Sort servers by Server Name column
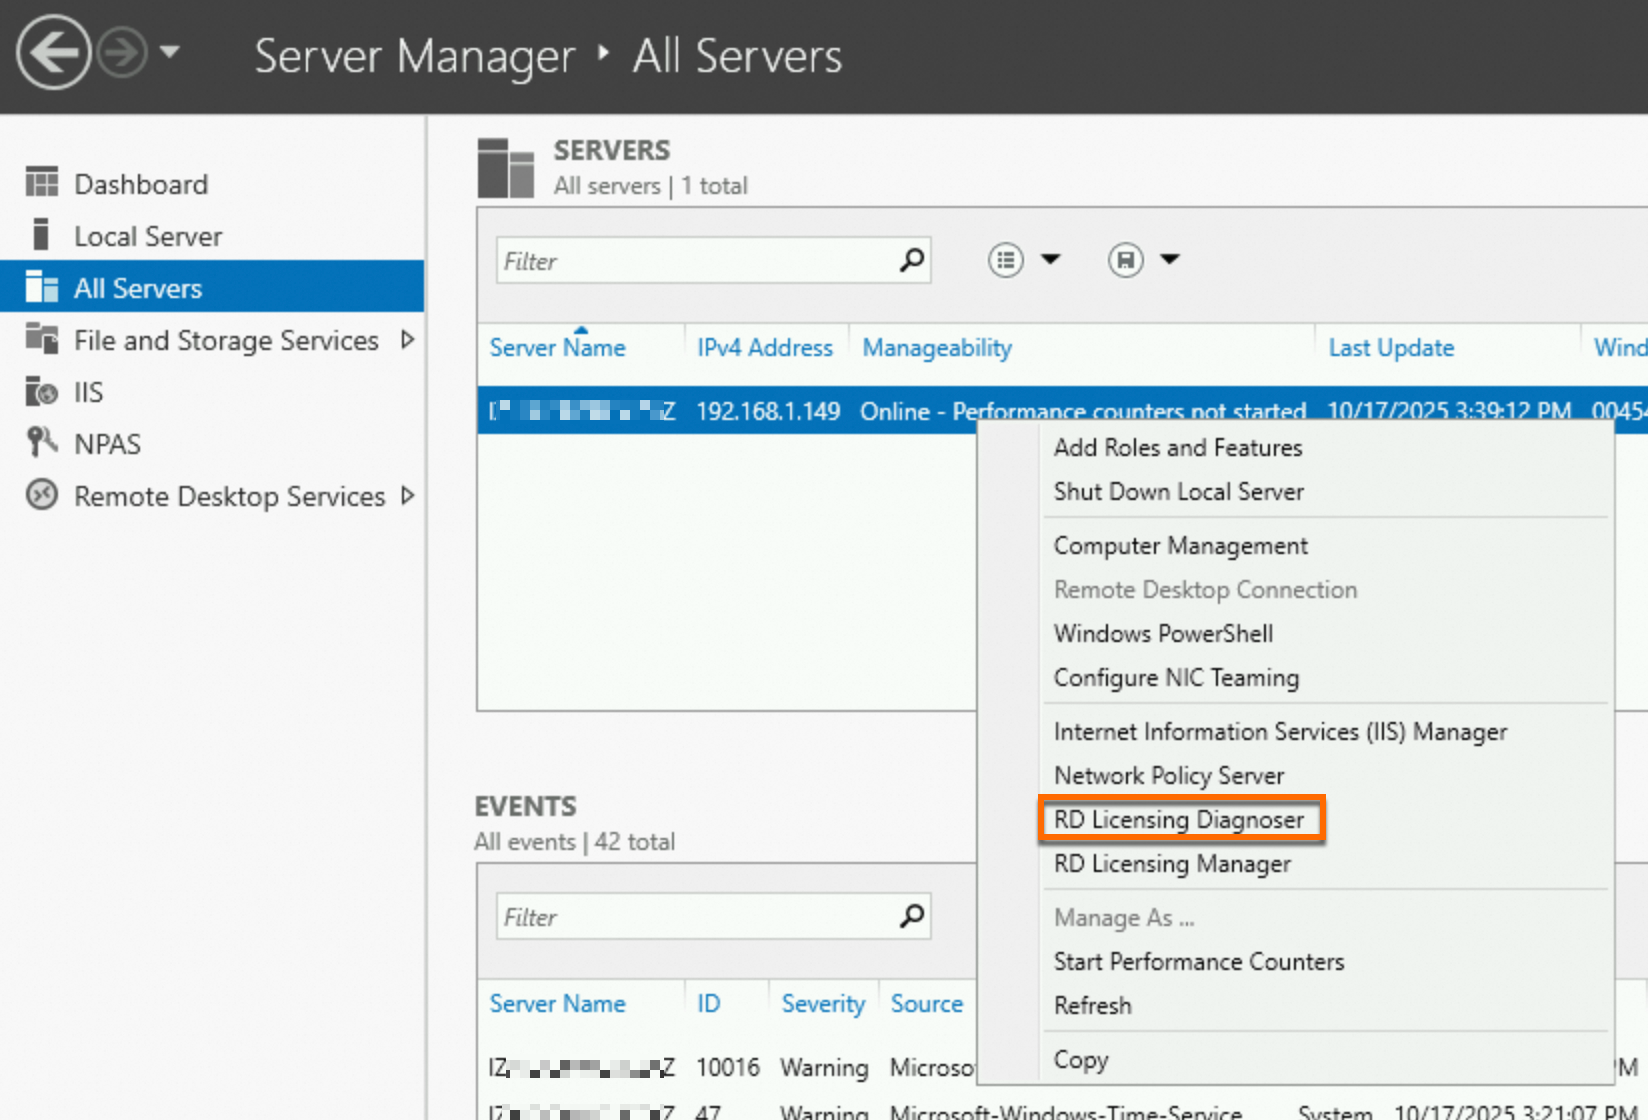The image size is (1648, 1120). [x=557, y=347]
